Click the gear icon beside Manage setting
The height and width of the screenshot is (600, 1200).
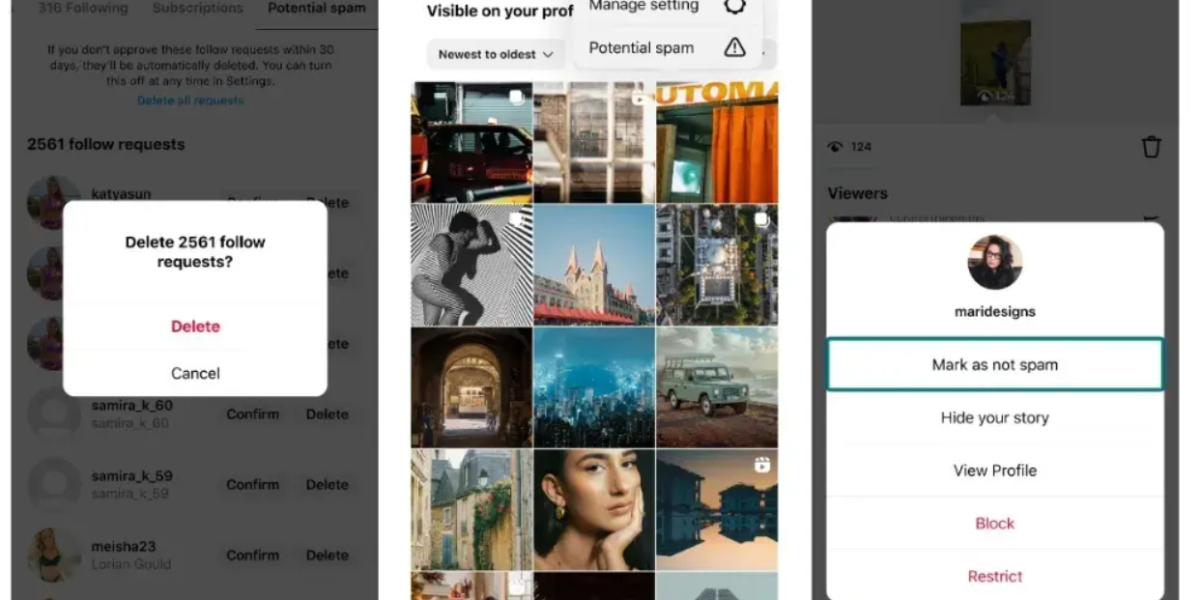pyautogui.click(x=734, y=6)
